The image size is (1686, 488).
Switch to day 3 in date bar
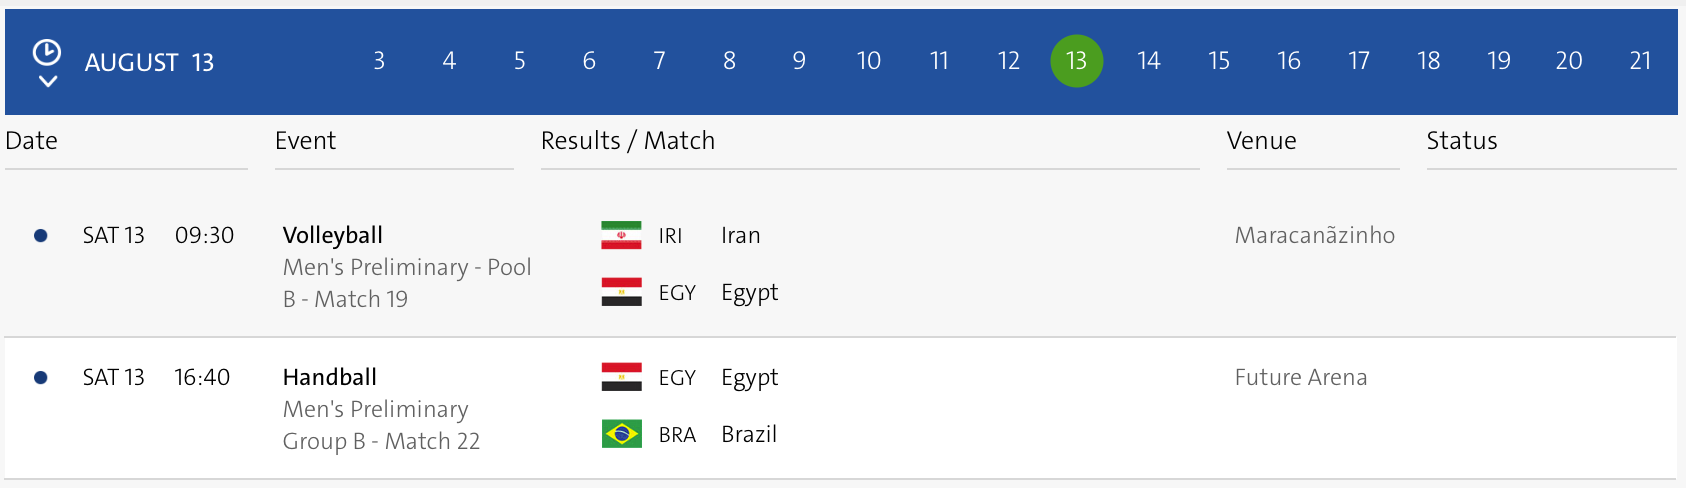point(379,61)
